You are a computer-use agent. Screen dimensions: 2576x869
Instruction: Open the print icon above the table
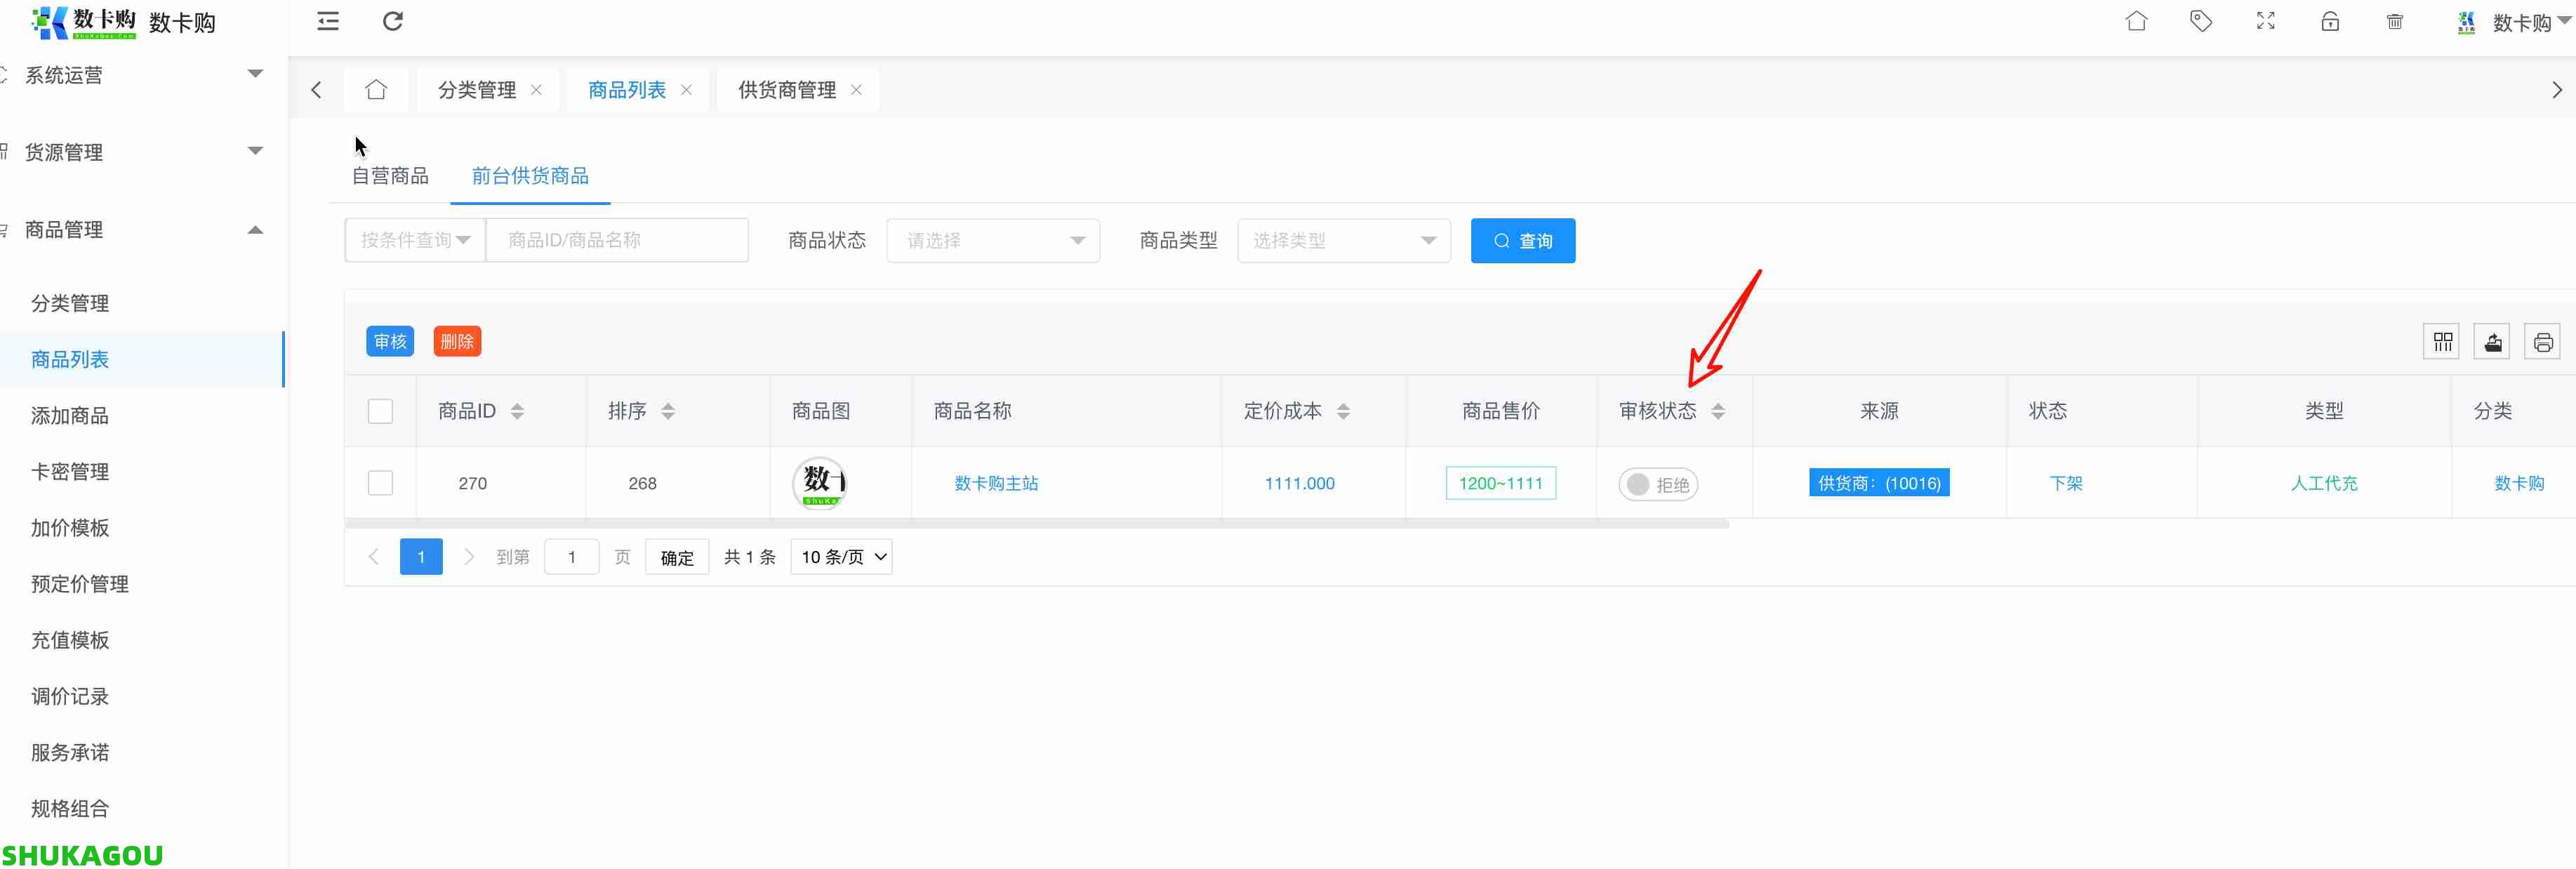(x=2544, y=341)
